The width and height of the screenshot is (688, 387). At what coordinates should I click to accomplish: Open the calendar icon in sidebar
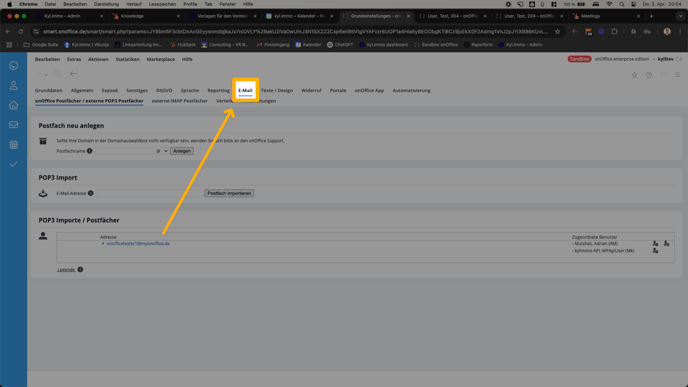click(x=14, y=144)
